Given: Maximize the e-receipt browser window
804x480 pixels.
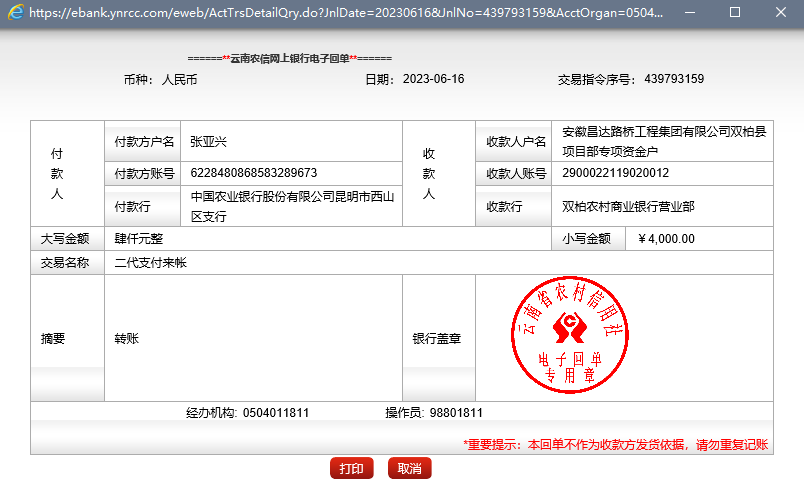Looking at the screenshot, I should [x=735, y=13].
